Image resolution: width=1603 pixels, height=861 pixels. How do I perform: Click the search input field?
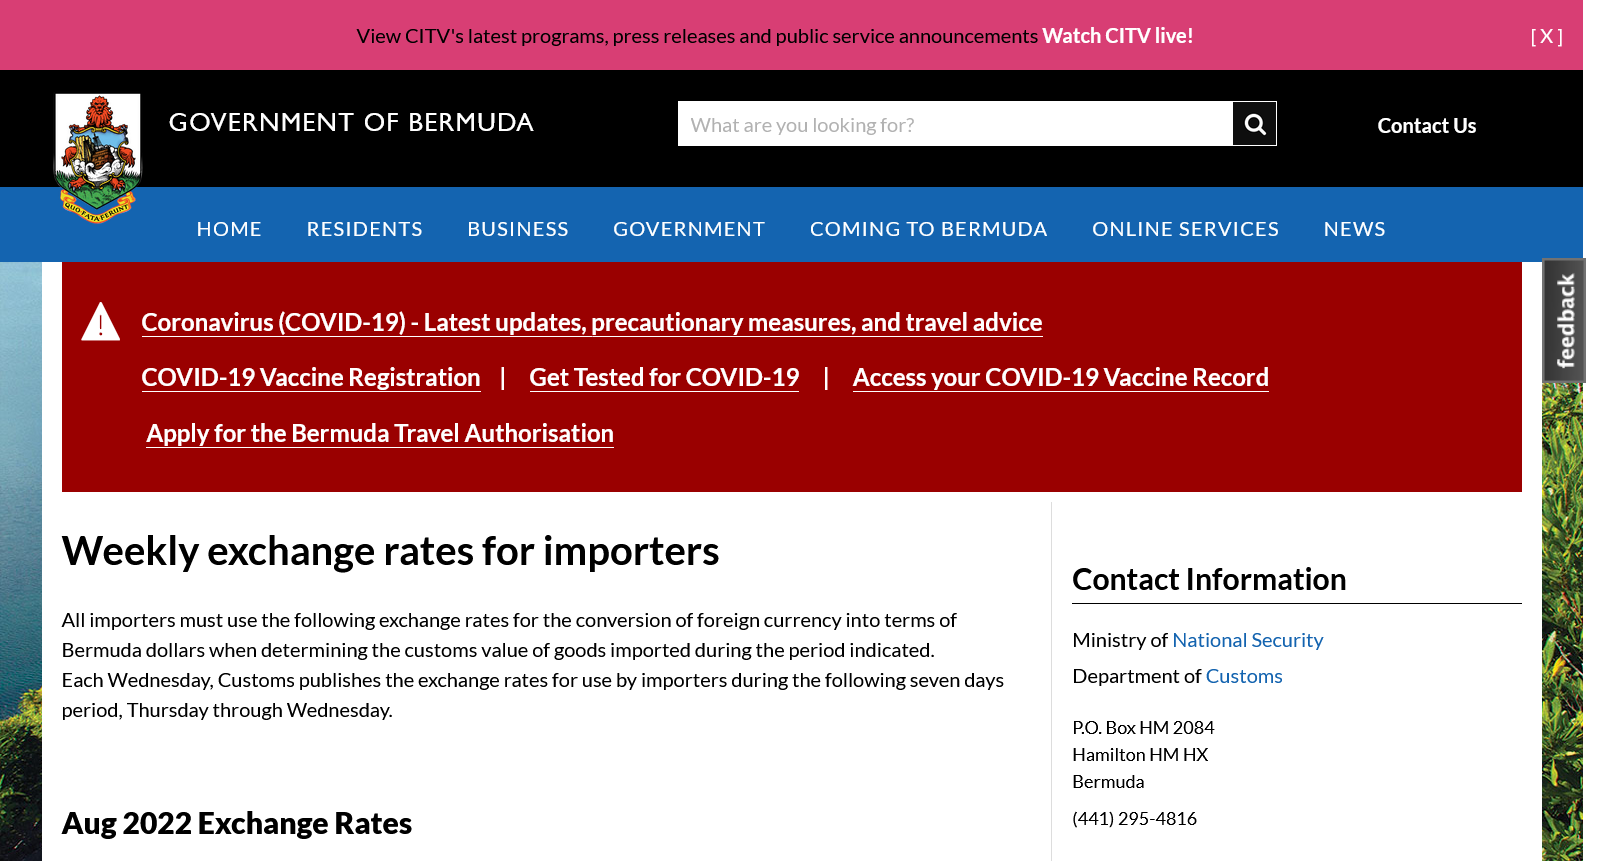pos(954,124)
